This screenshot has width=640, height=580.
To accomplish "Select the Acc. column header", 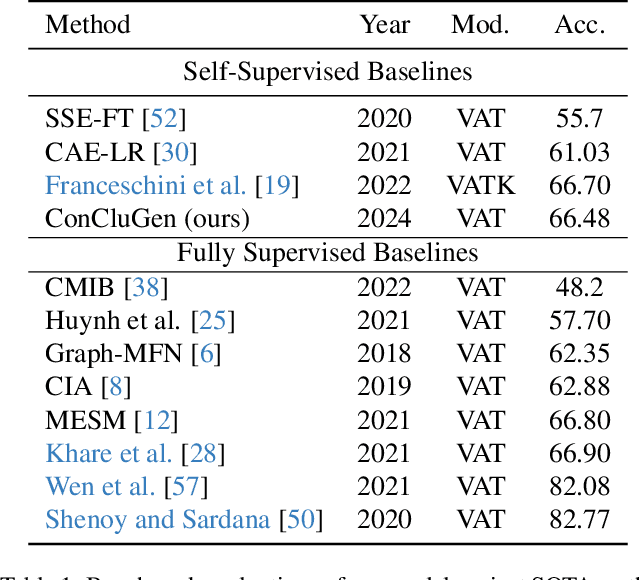I will click(x=579, y=24).
